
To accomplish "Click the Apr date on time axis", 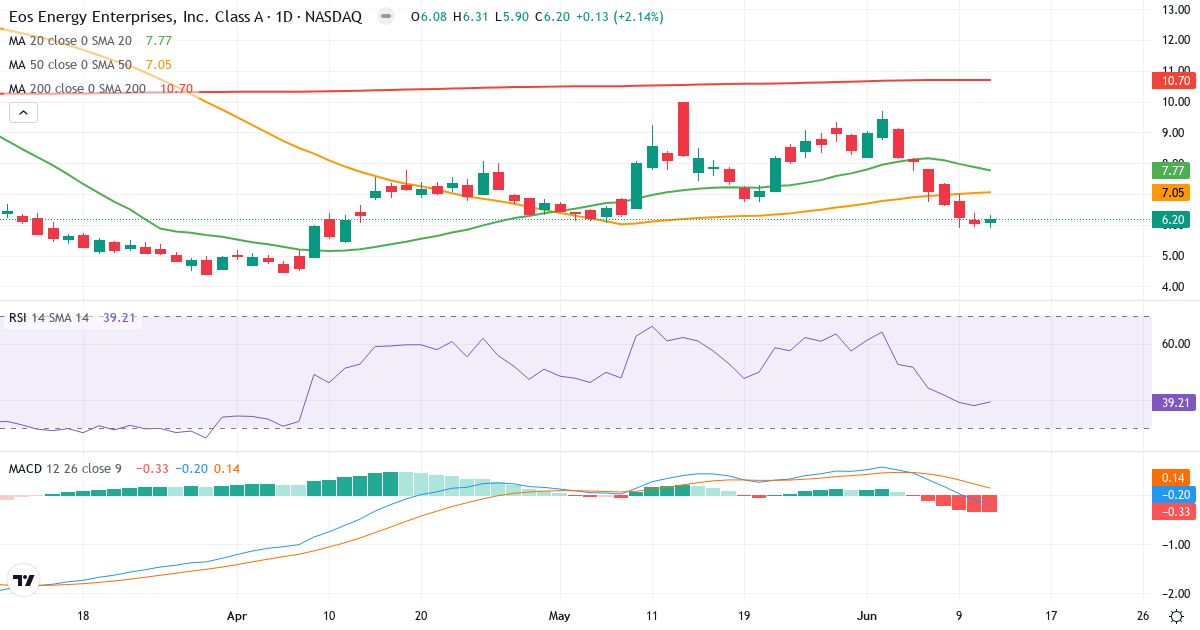I will click(237, 616).
